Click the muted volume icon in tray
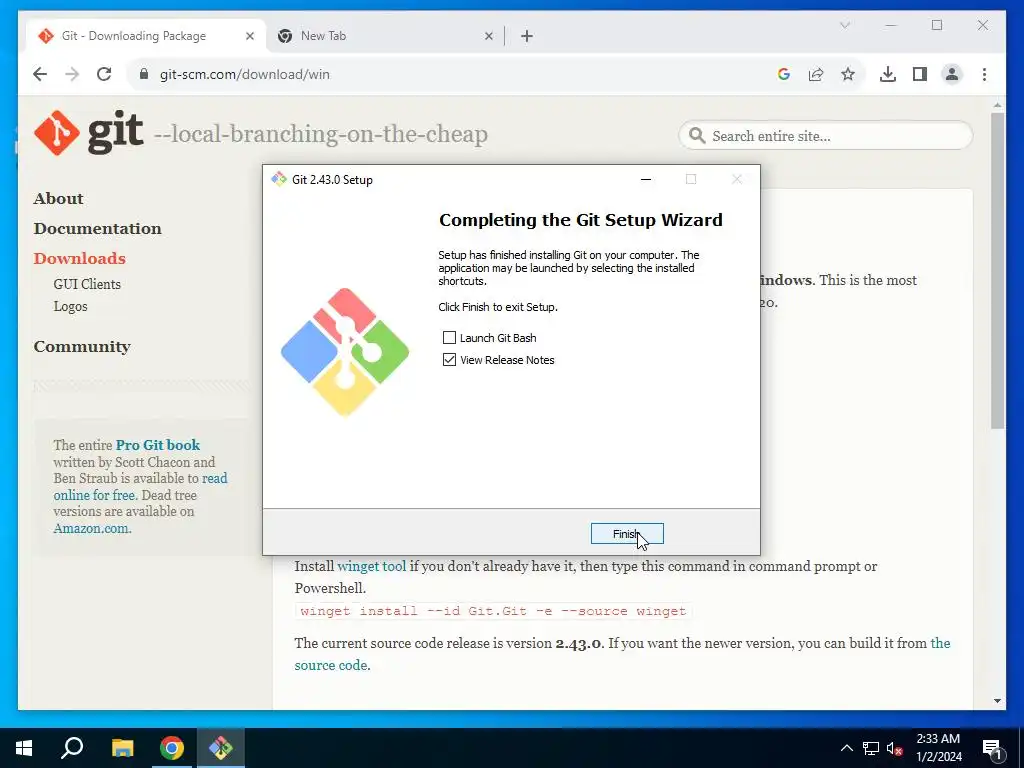1024x768 pixels. point(895,748)
